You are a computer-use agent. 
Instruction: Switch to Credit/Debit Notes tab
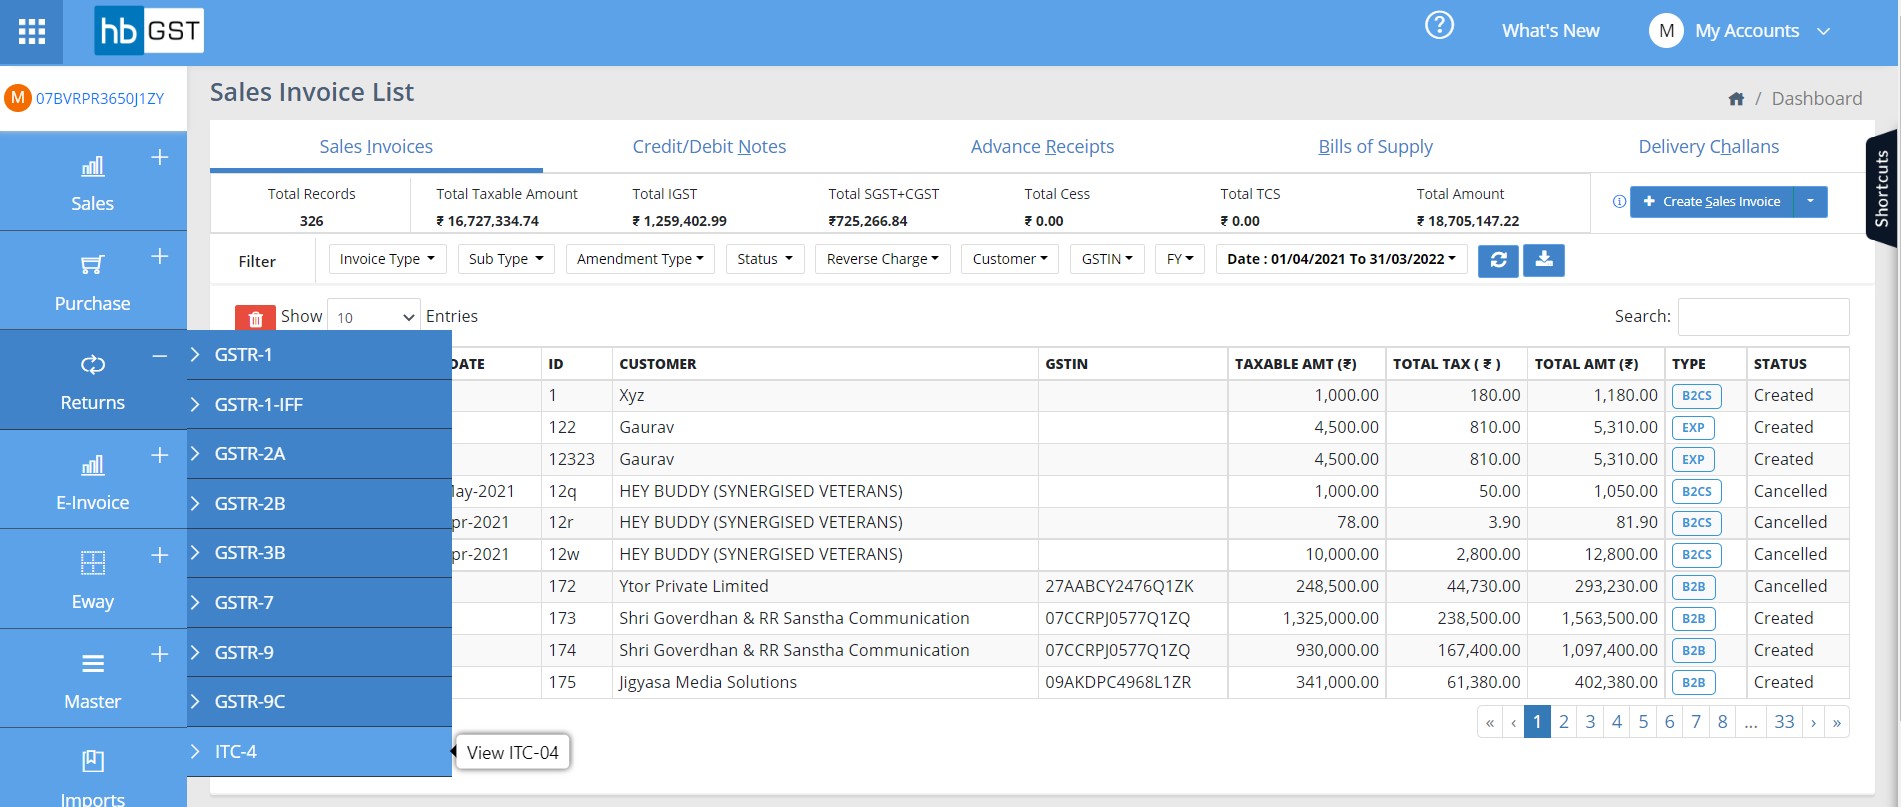[x=709, y=147]
